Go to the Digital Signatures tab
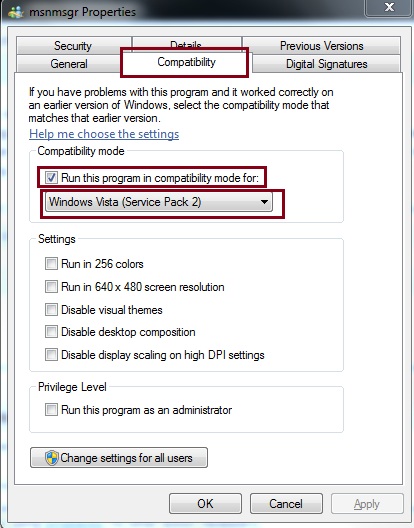Viewport: 414px width, 528px height. click(x=326, y=64)
